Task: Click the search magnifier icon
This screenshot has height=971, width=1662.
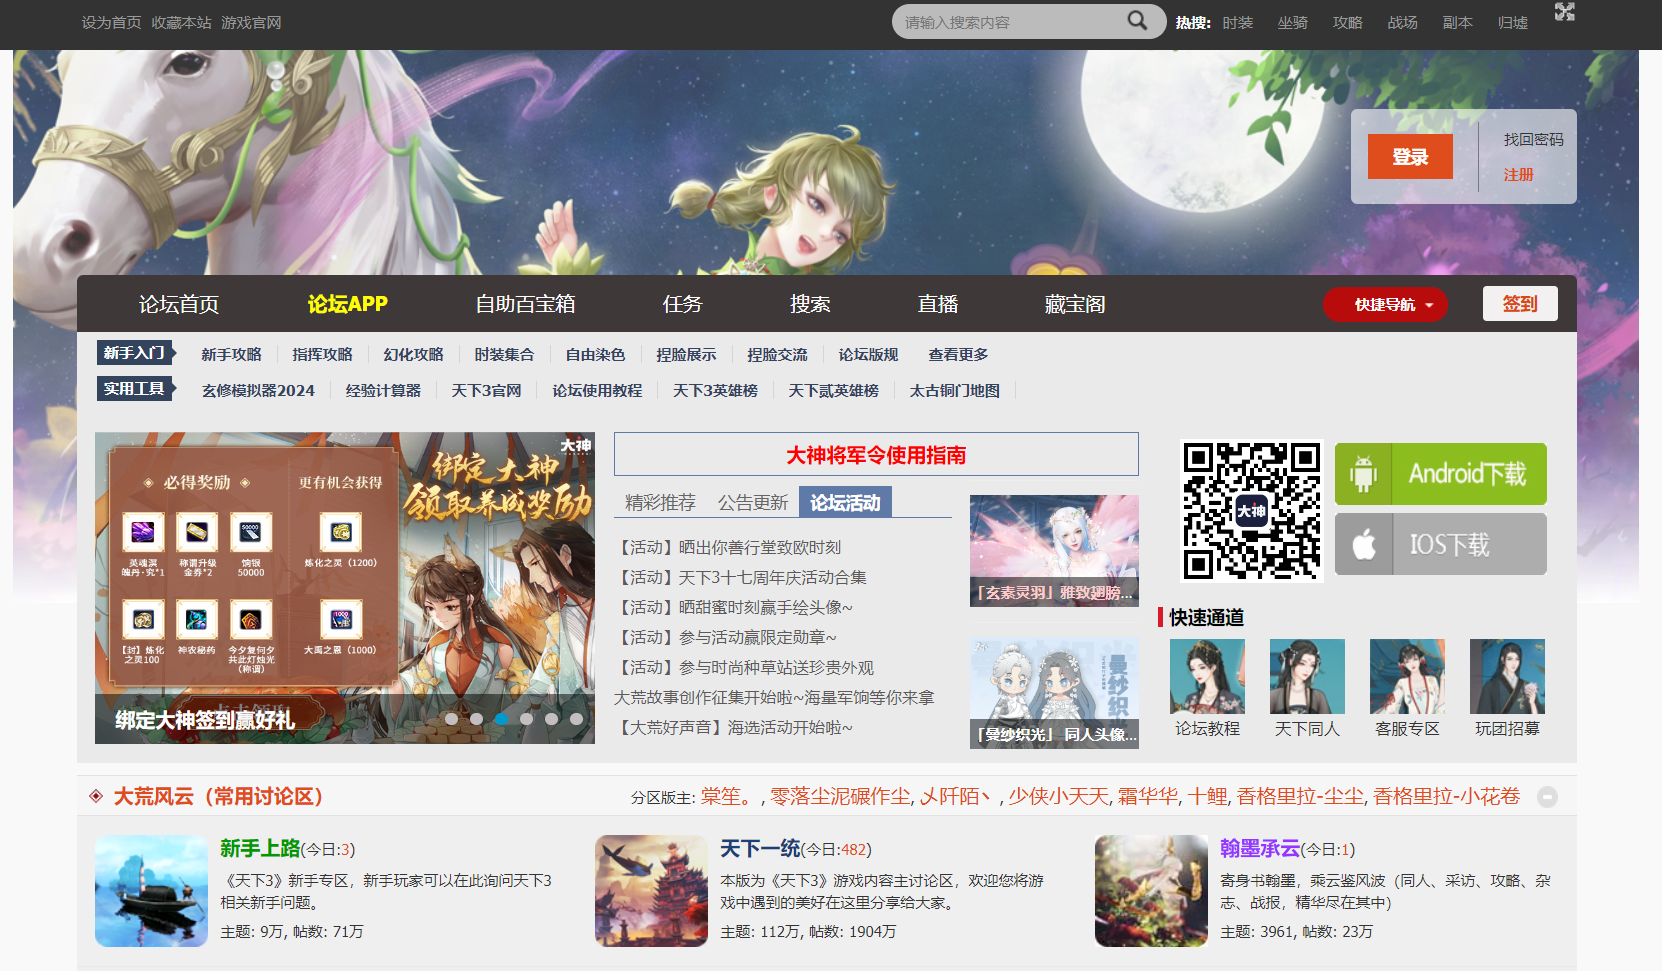Action: pyautogui.click(x=1137, y=21)
